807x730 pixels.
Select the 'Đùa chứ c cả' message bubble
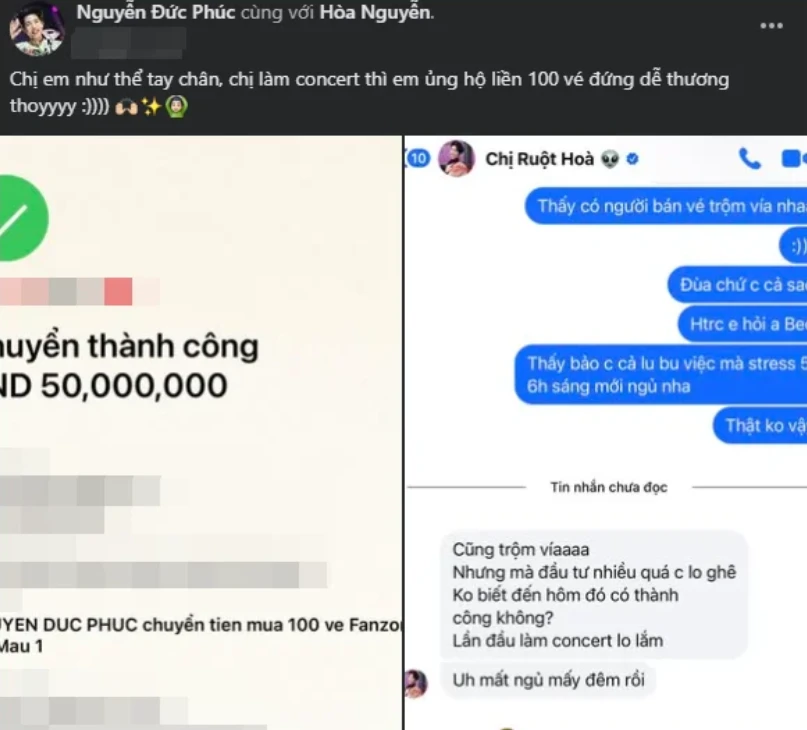[737, 285]
